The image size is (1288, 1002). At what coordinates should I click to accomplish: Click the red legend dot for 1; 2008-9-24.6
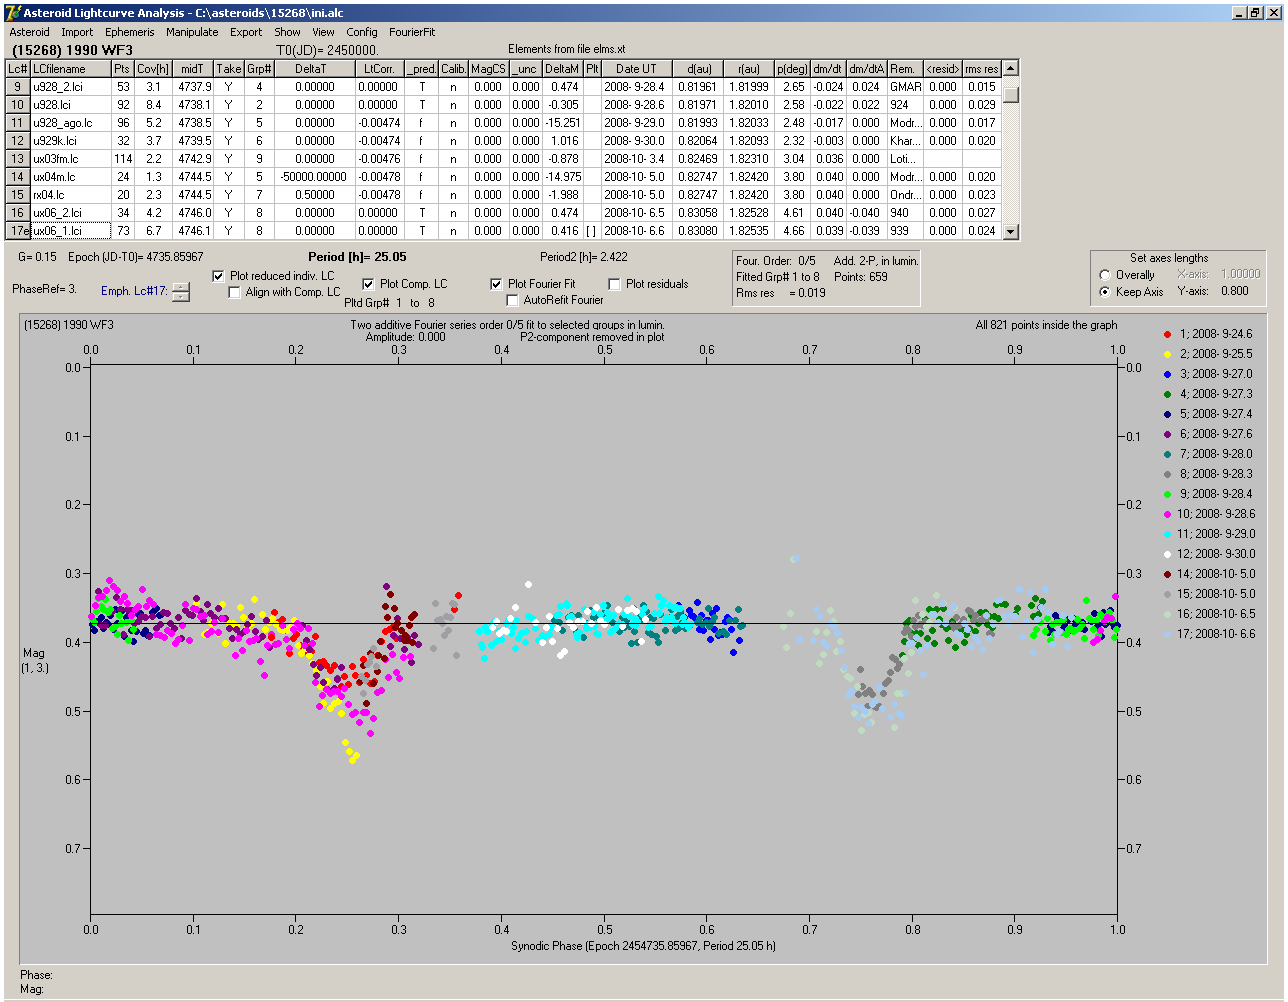tap(1168, 334)
